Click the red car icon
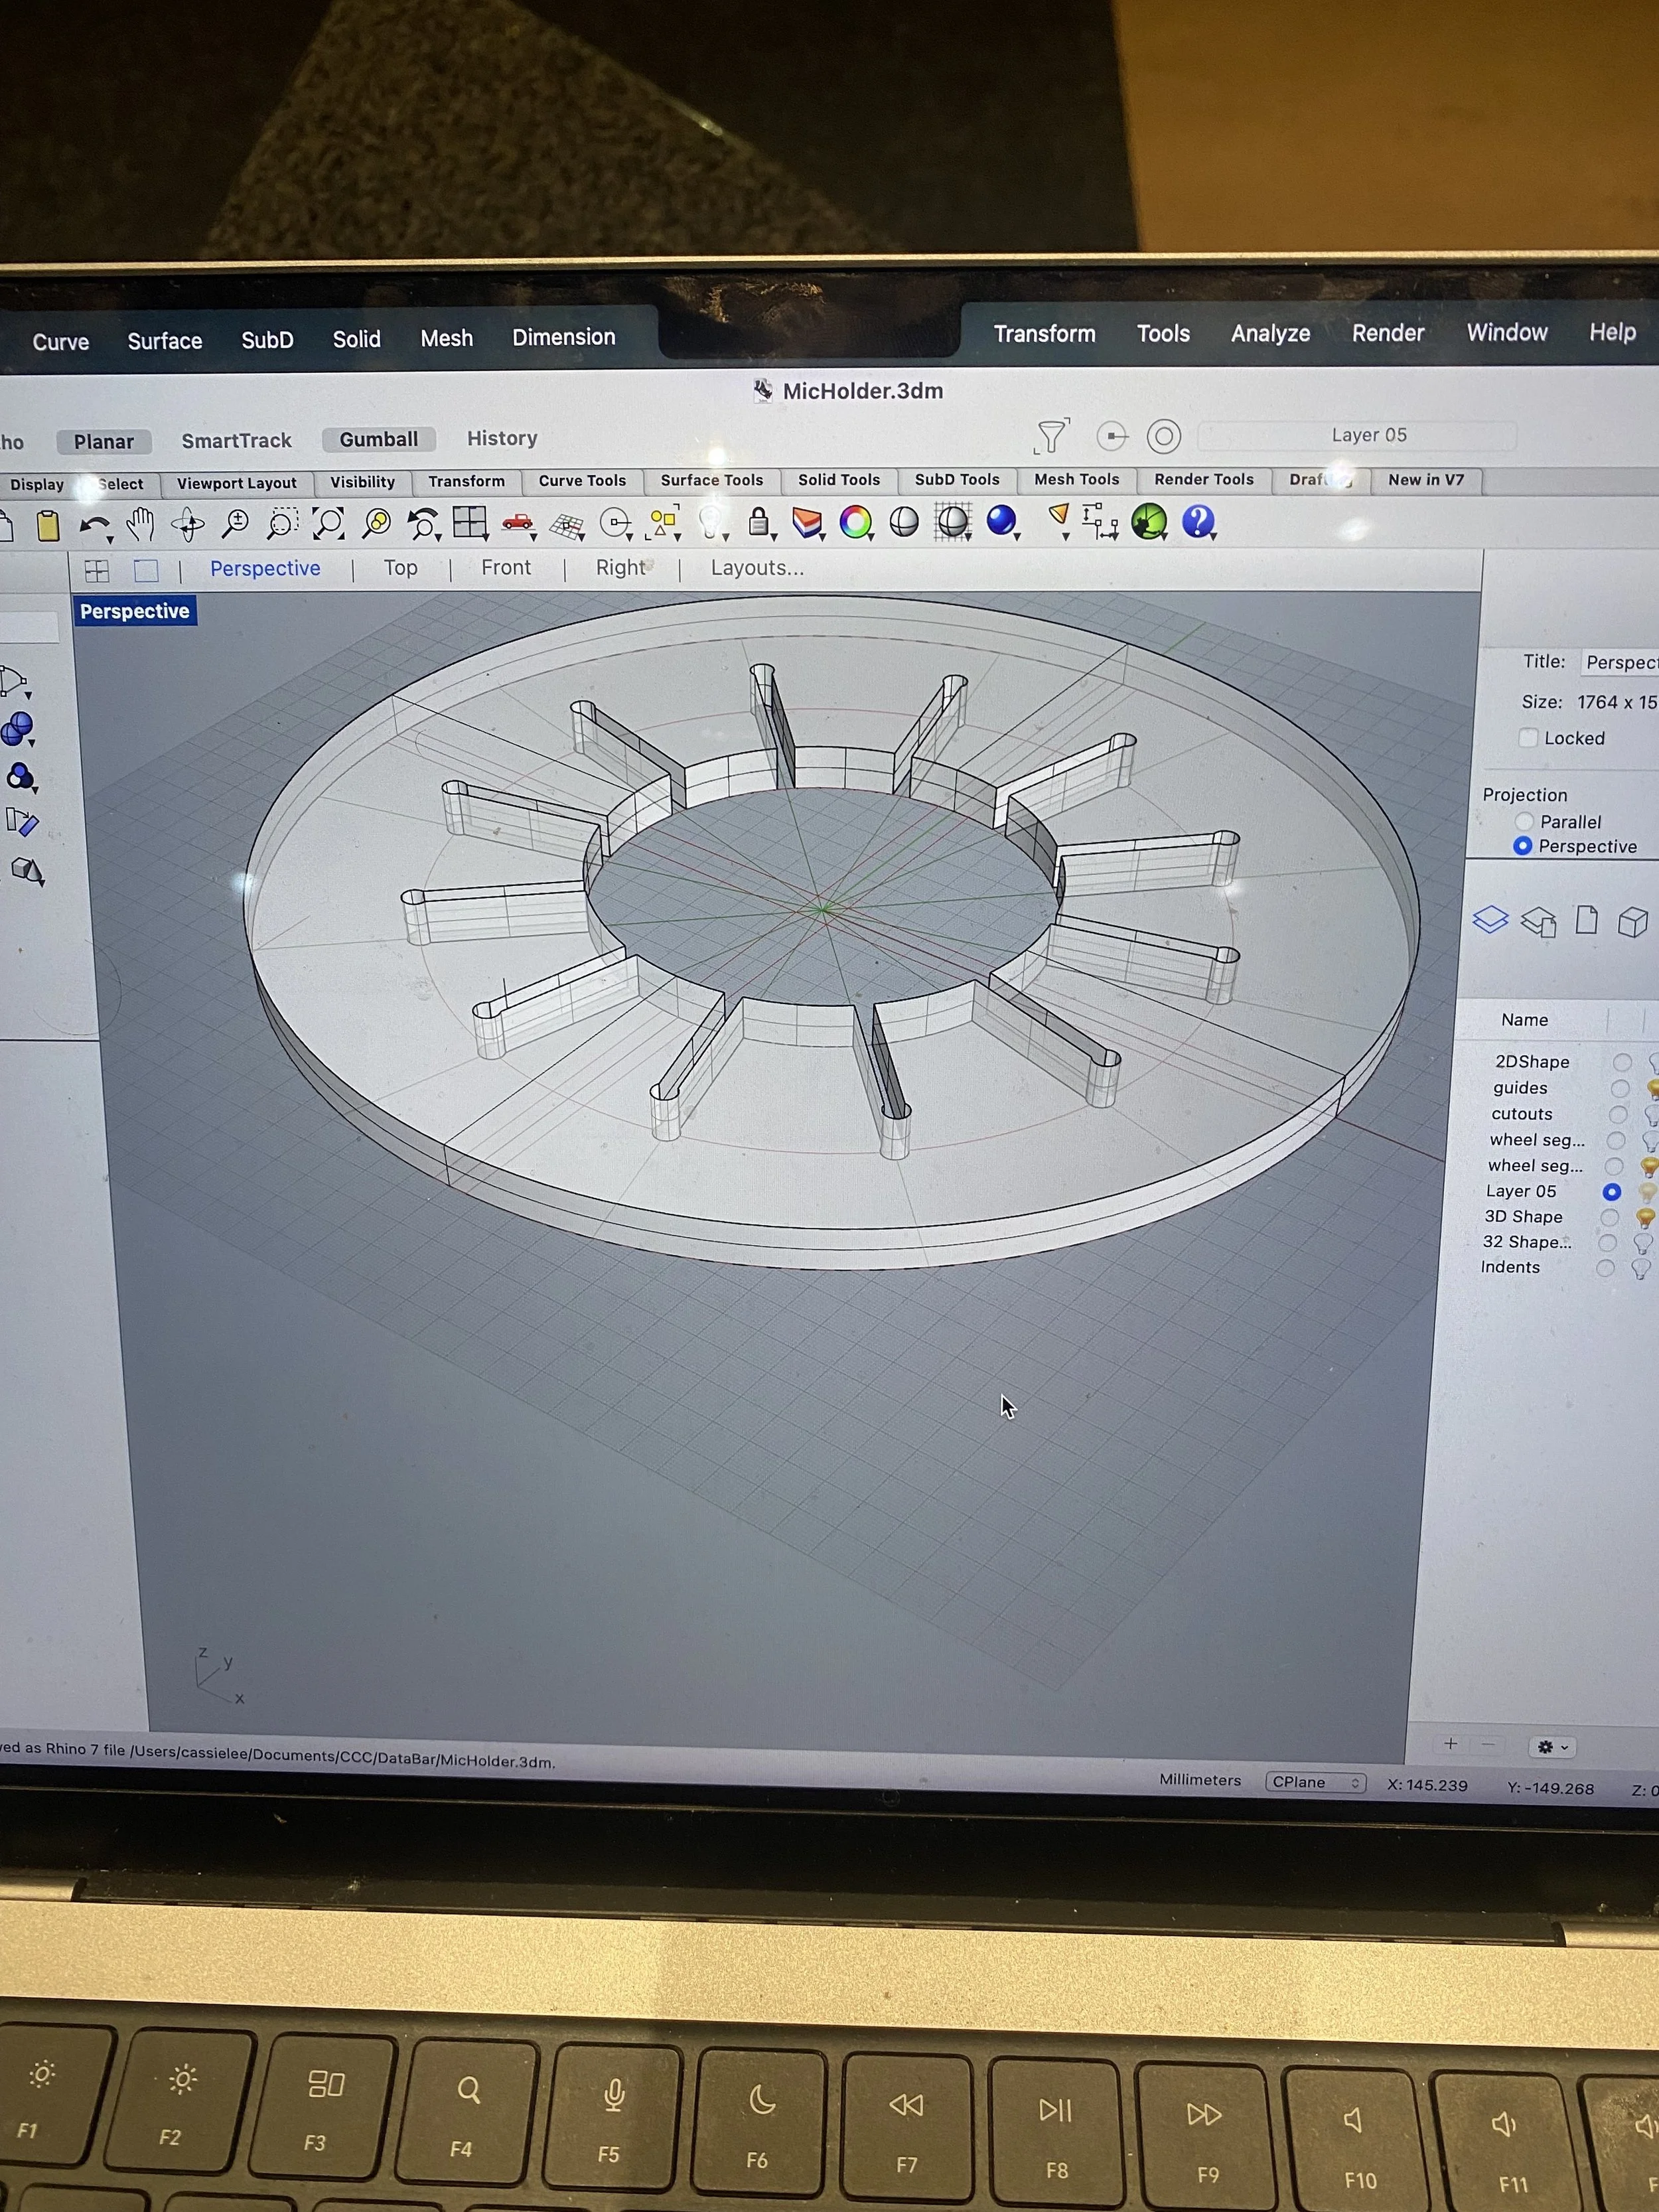This screenshot has height=2212, width=1659. [x=517, y=522]
